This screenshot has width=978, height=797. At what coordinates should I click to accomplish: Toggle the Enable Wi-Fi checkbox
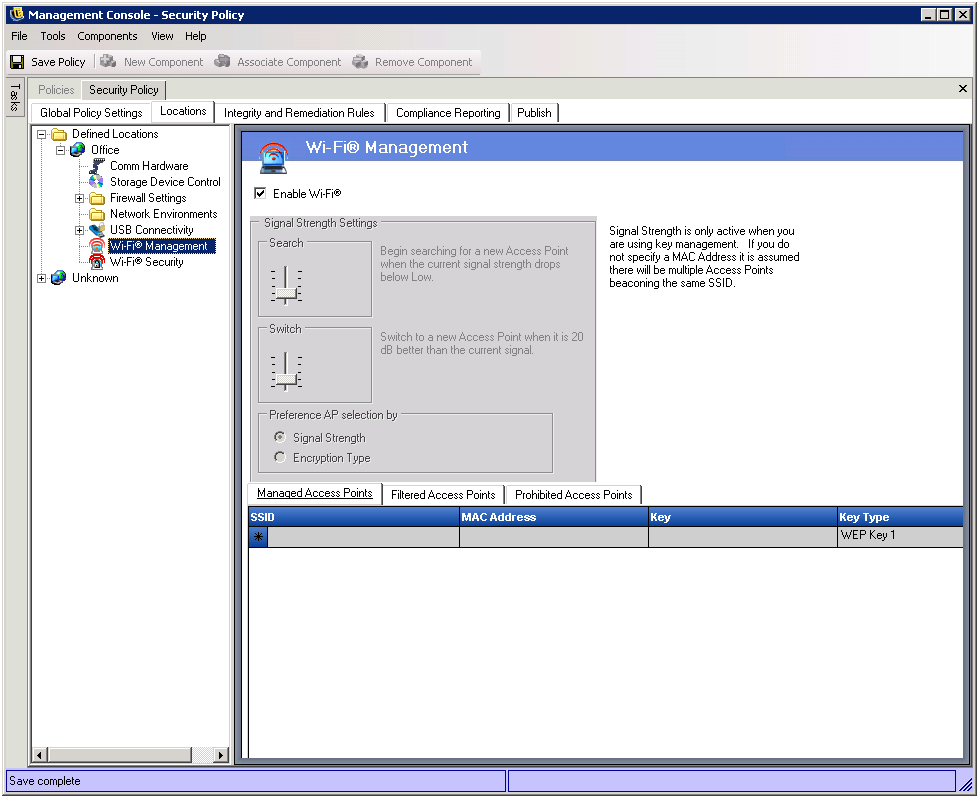coord(260,193)
